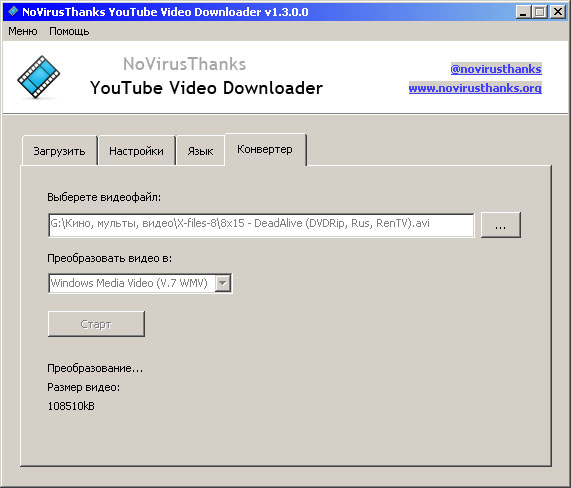
Task: Switch to the Язык tab
Action: tap(200, 151)
